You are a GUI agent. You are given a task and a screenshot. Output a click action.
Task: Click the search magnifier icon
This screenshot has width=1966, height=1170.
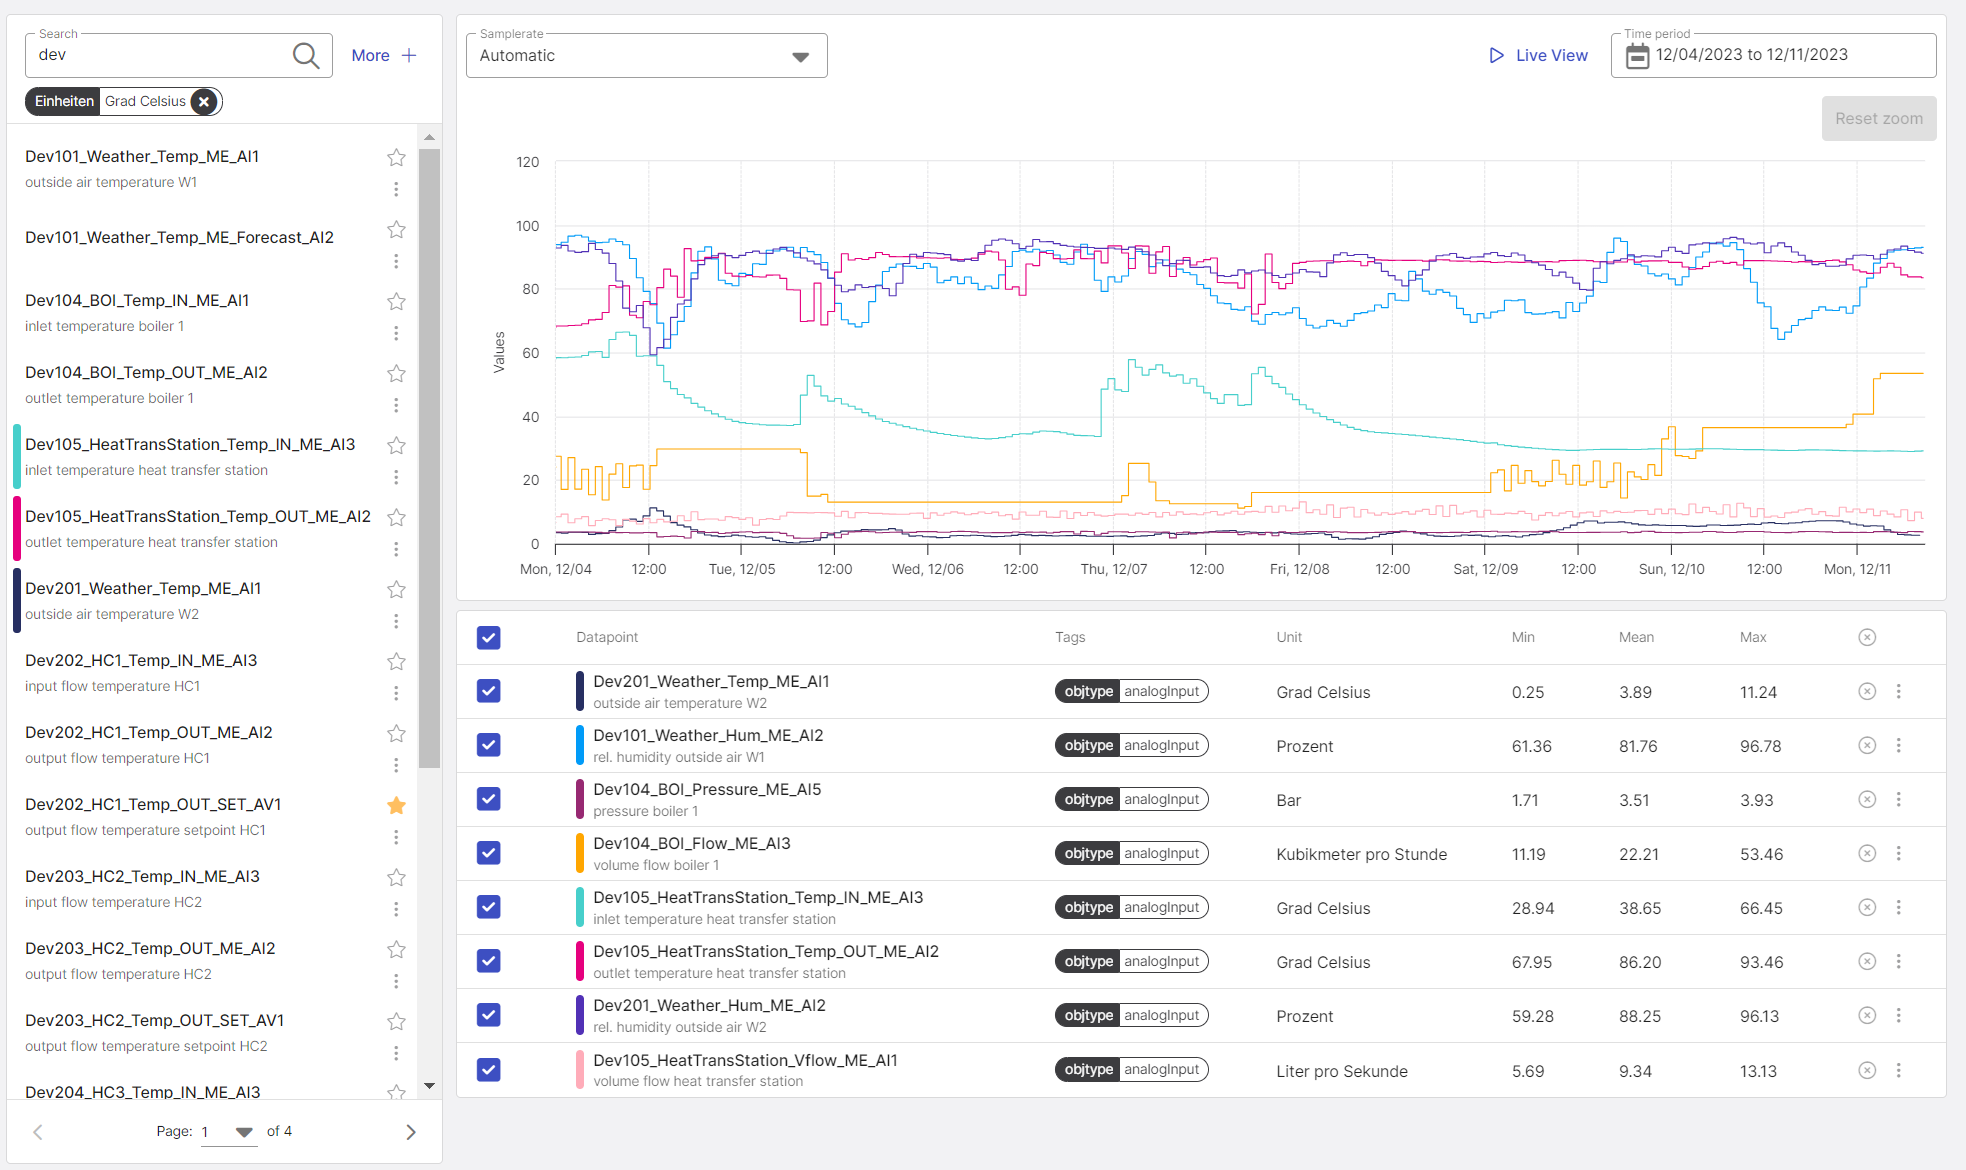tap(304, 54)
